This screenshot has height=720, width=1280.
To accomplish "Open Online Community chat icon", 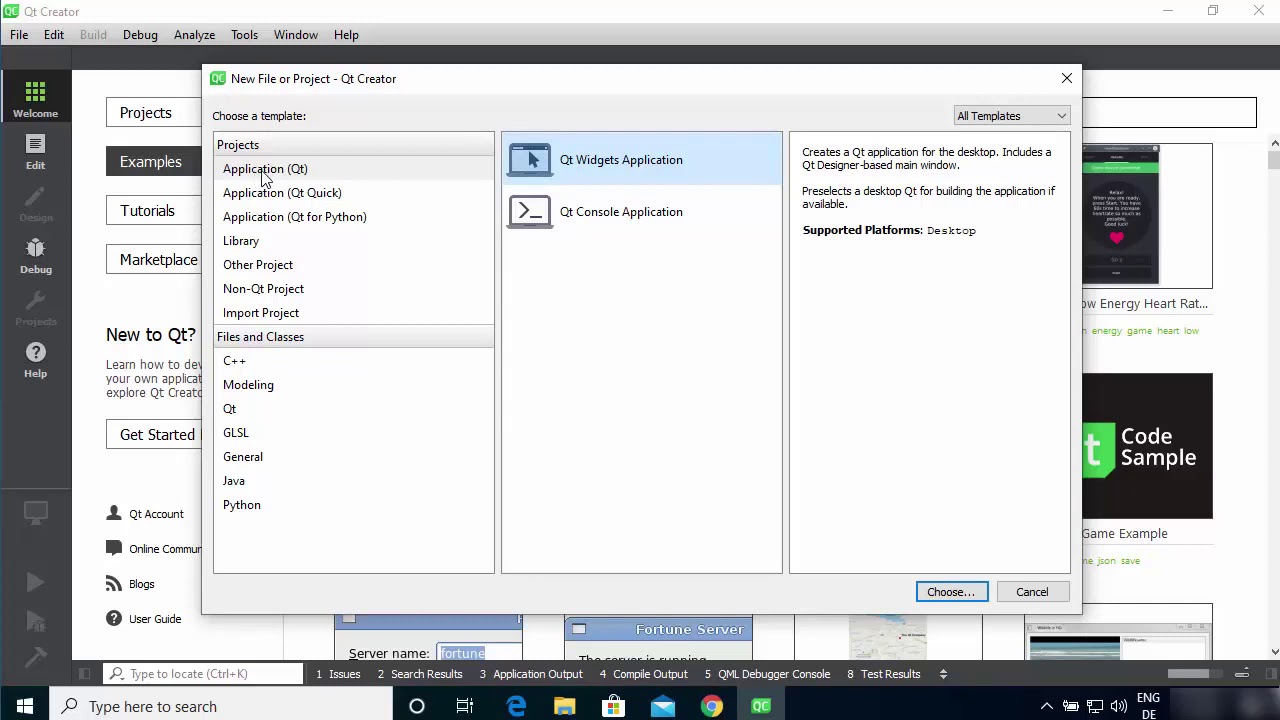I will coord(114,549).
